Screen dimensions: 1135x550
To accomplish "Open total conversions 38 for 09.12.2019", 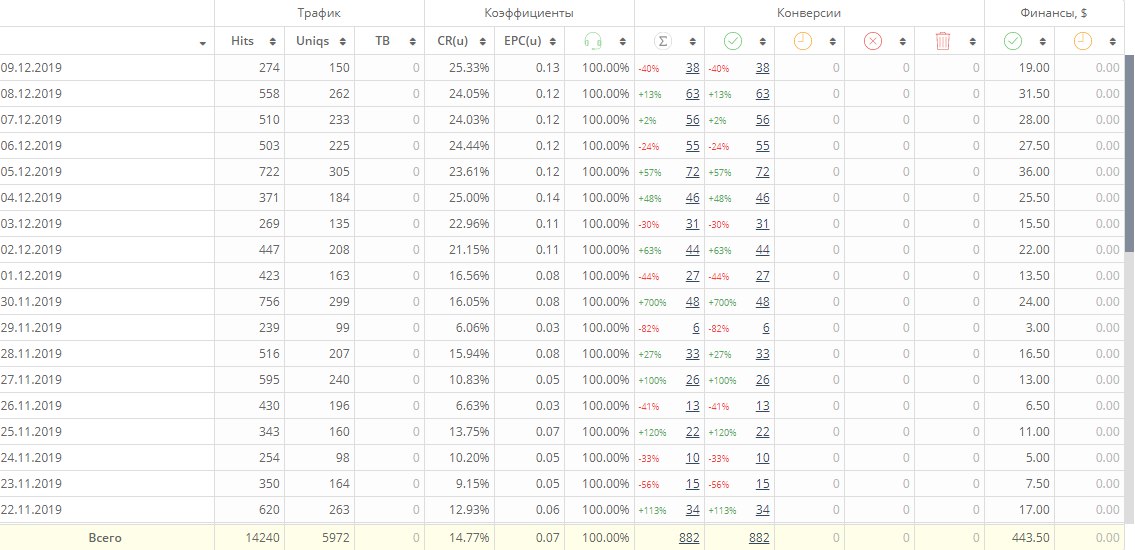I will pos(693,68).
